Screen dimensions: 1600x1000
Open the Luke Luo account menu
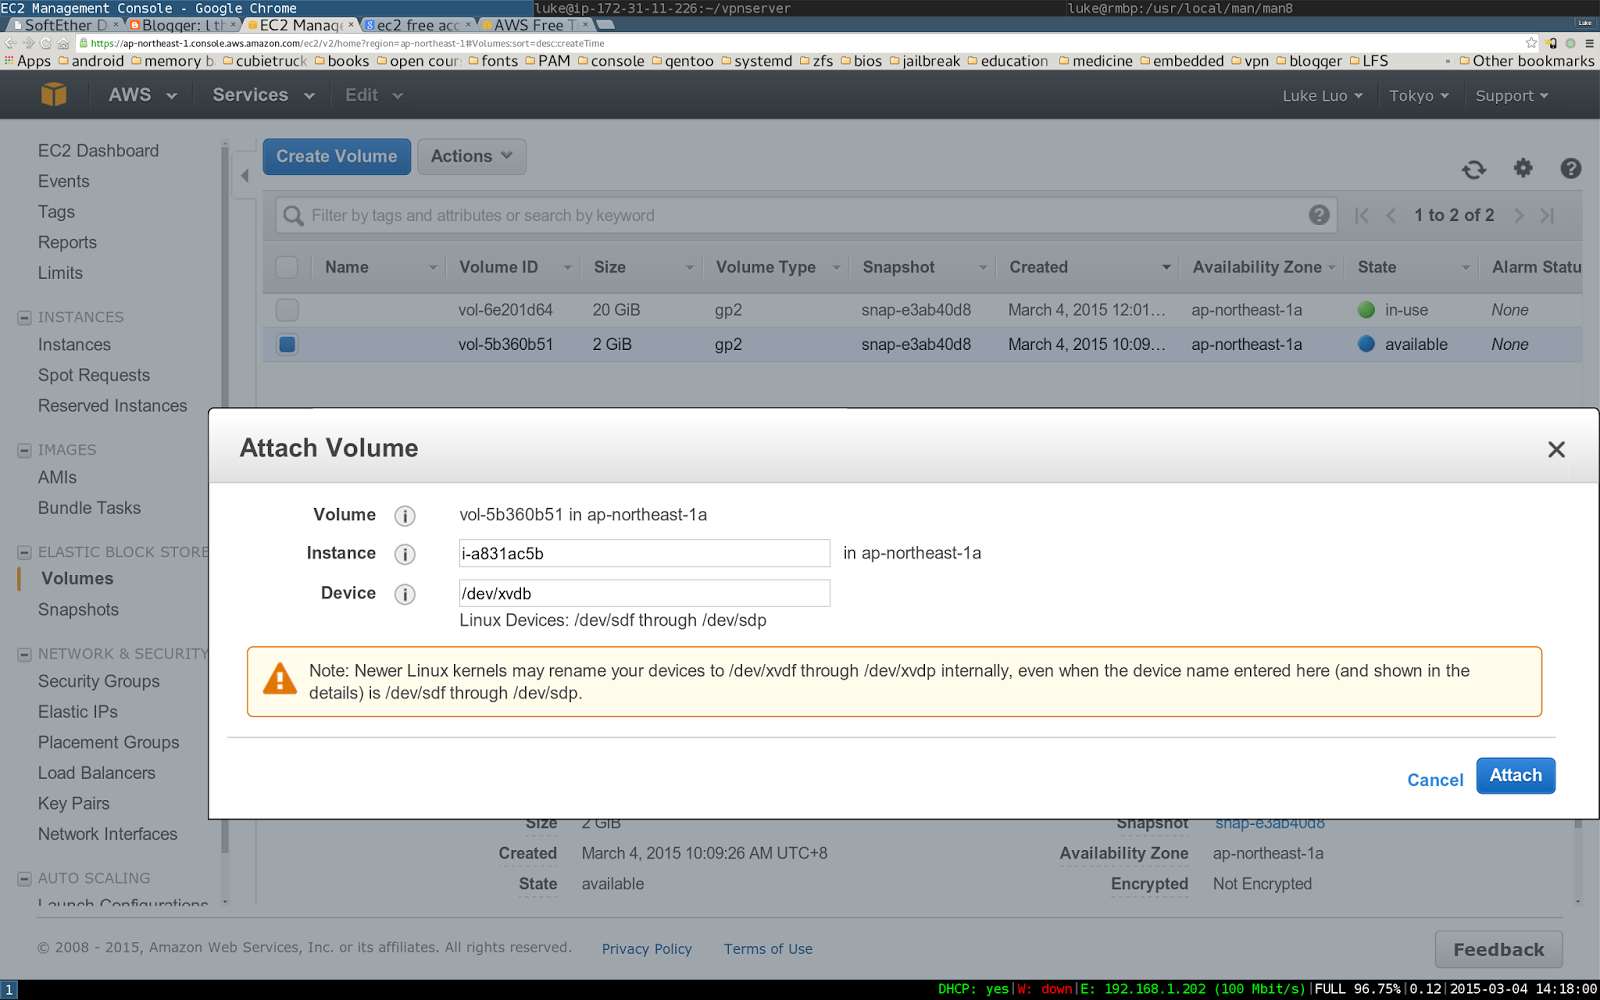tap(1322, 96)
